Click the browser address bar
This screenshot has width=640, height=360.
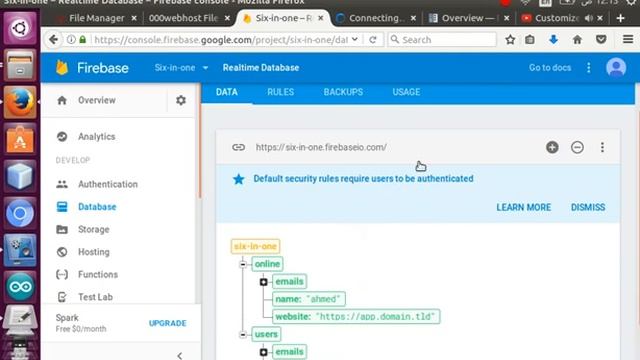pos(220,40)
